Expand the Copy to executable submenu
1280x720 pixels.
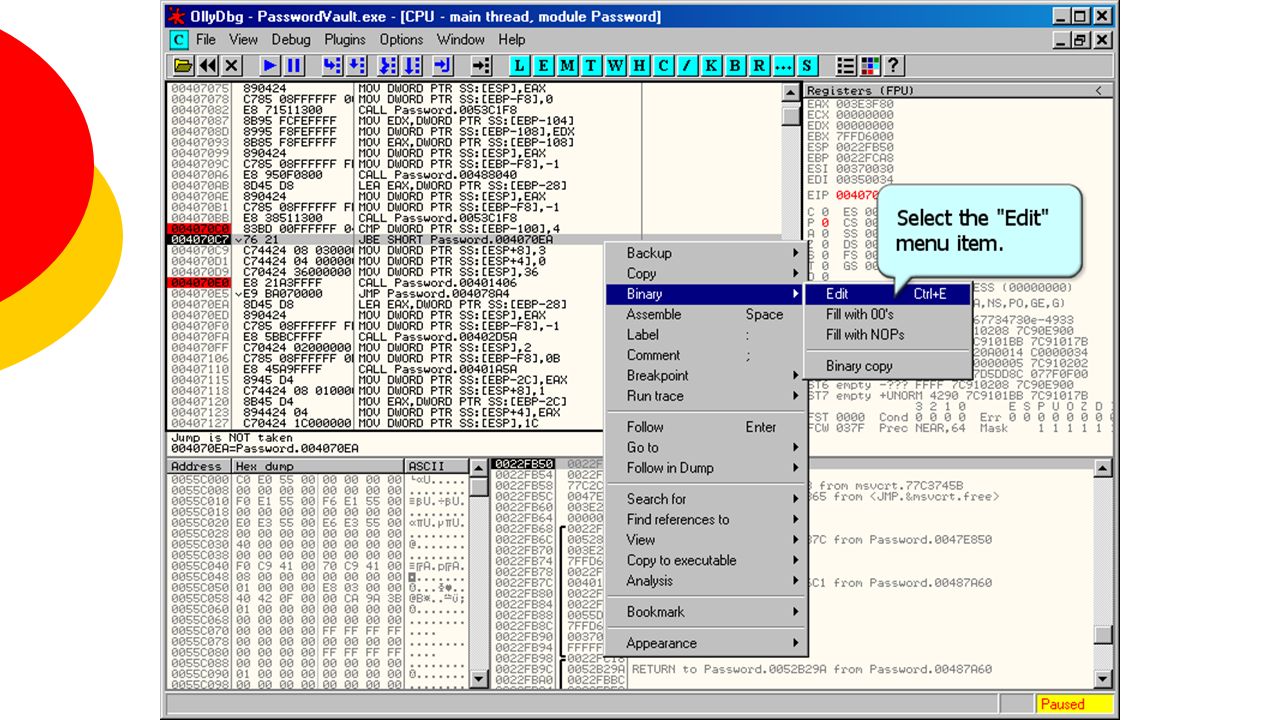[706, 560]
